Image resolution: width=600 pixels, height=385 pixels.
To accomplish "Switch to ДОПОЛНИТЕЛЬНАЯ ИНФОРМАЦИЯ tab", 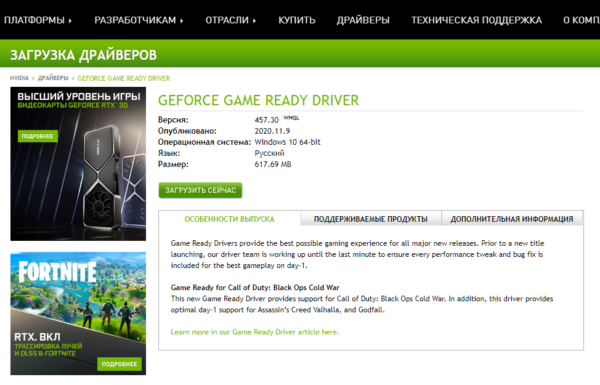I will point(512,219).
